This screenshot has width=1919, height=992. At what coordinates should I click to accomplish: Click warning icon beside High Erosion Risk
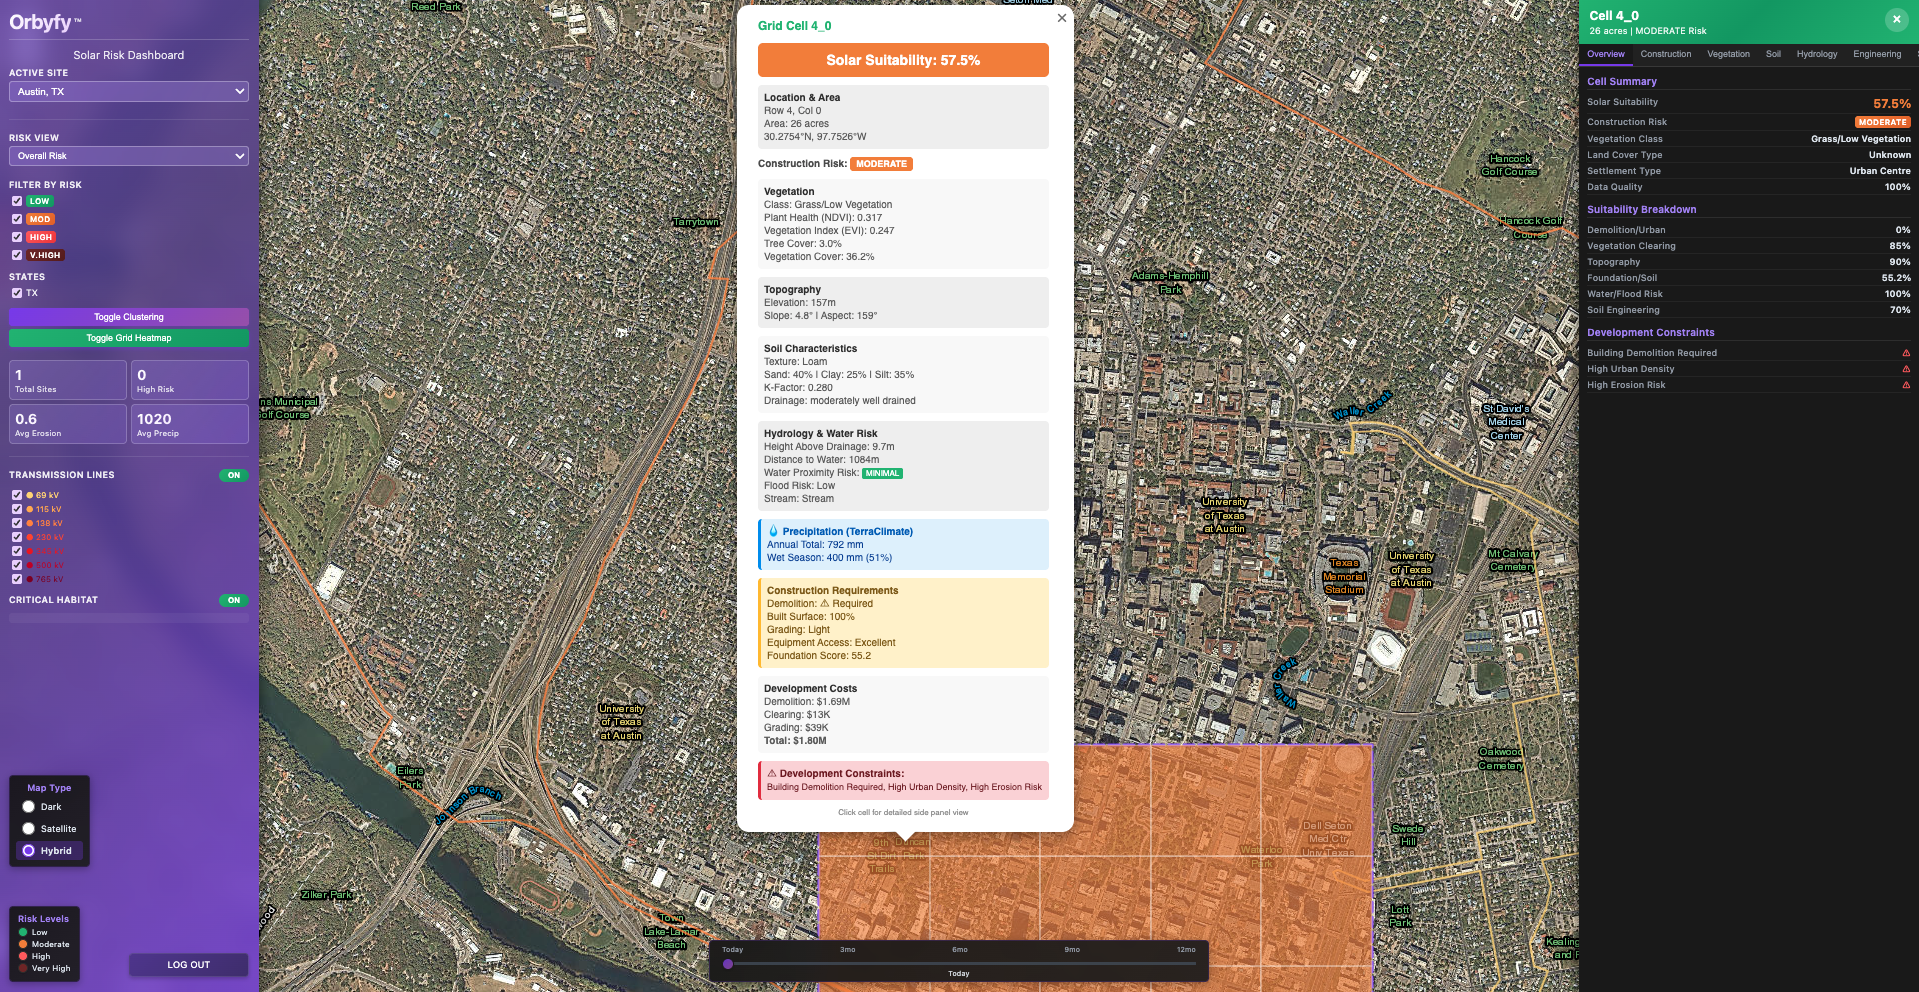tap(1906, 385)
